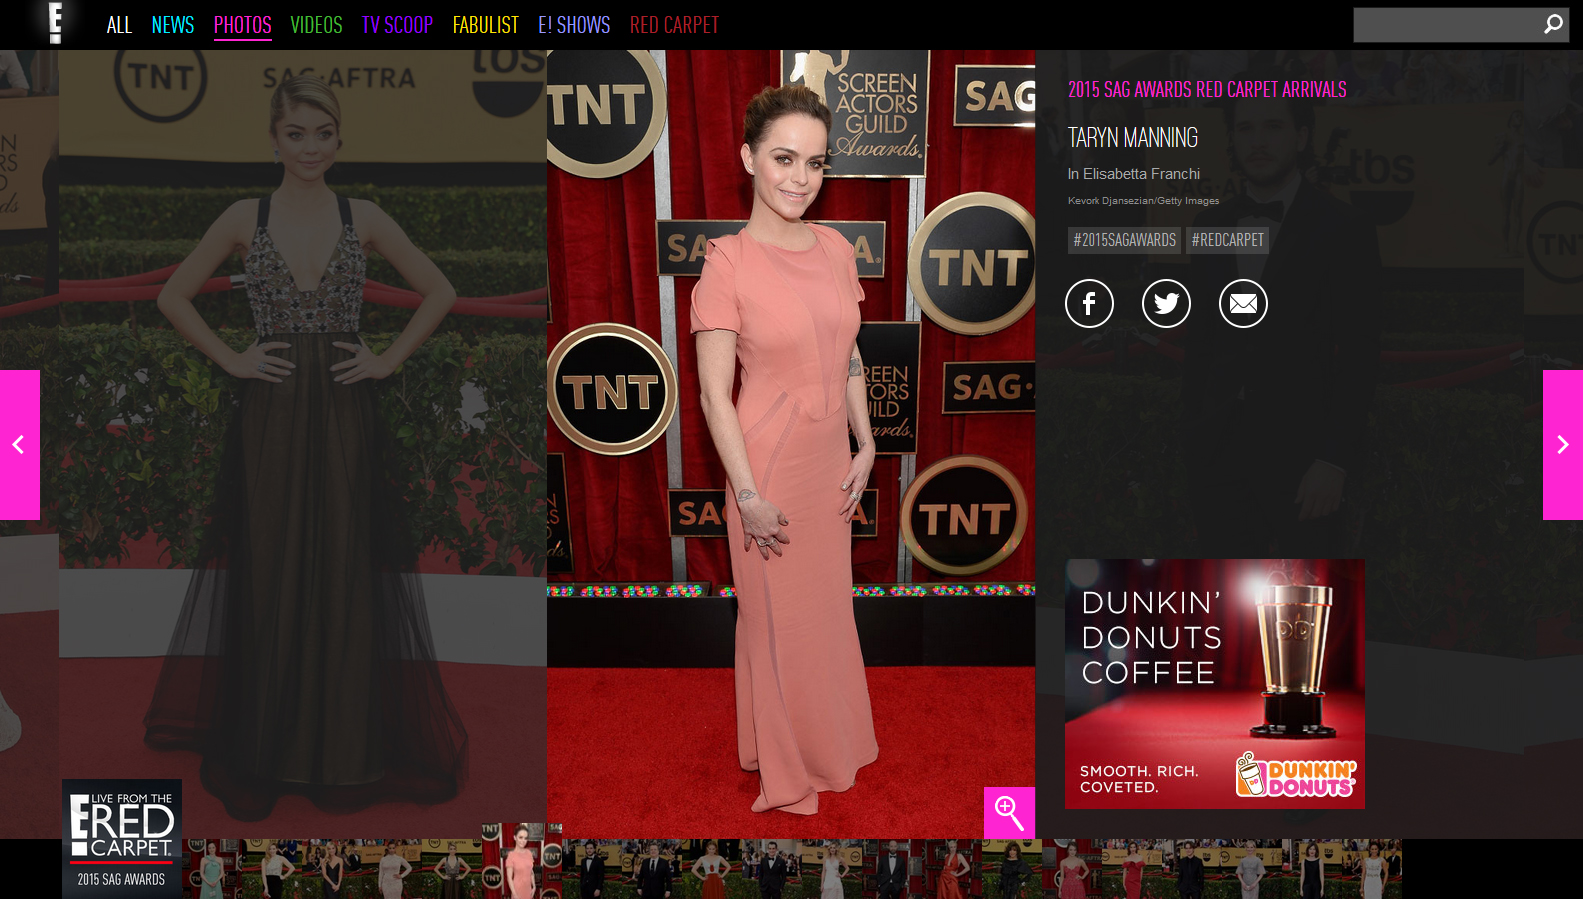Switch to the VIDEOS section

316,25
